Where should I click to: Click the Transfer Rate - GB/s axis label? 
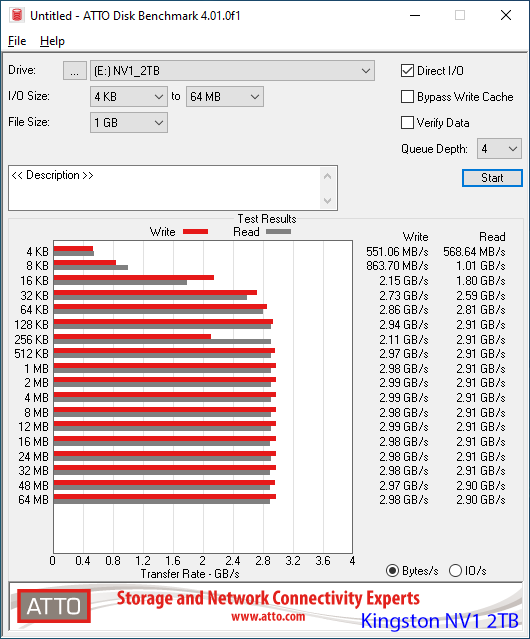[x=190, y=574]
